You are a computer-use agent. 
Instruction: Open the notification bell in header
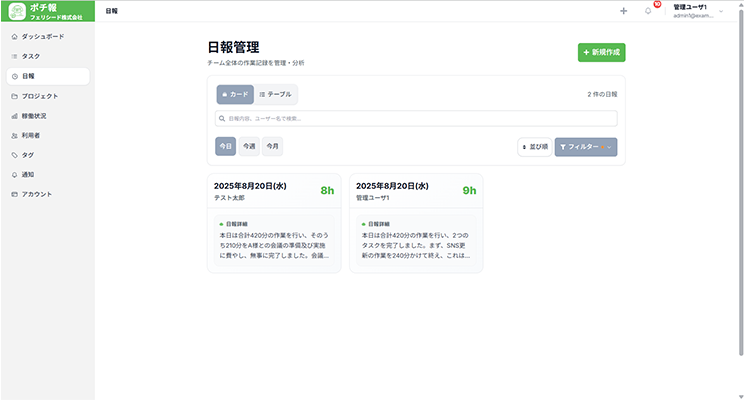[x=648, y=11]
